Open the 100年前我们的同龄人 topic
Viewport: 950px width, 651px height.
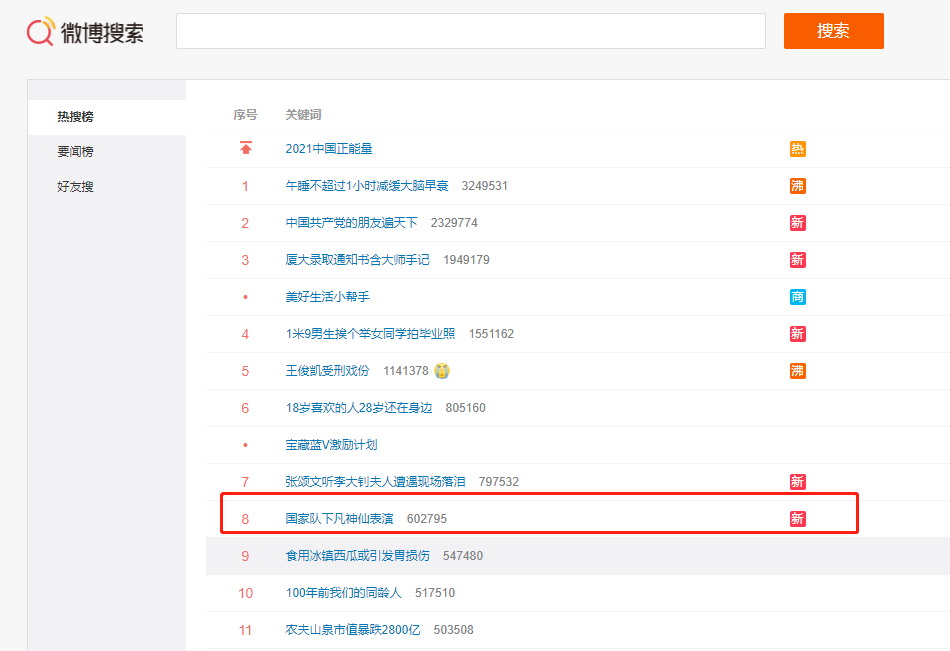344,593
